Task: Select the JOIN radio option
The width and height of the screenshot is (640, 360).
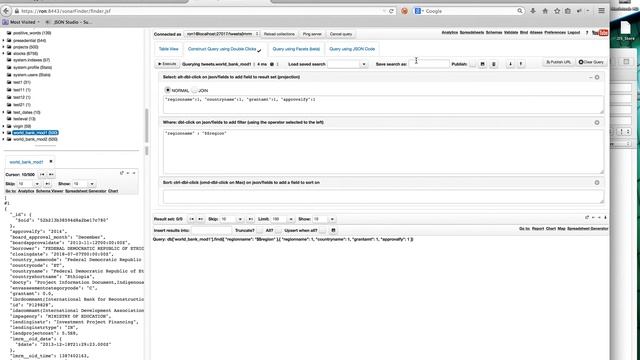Action: pos(194,90)
